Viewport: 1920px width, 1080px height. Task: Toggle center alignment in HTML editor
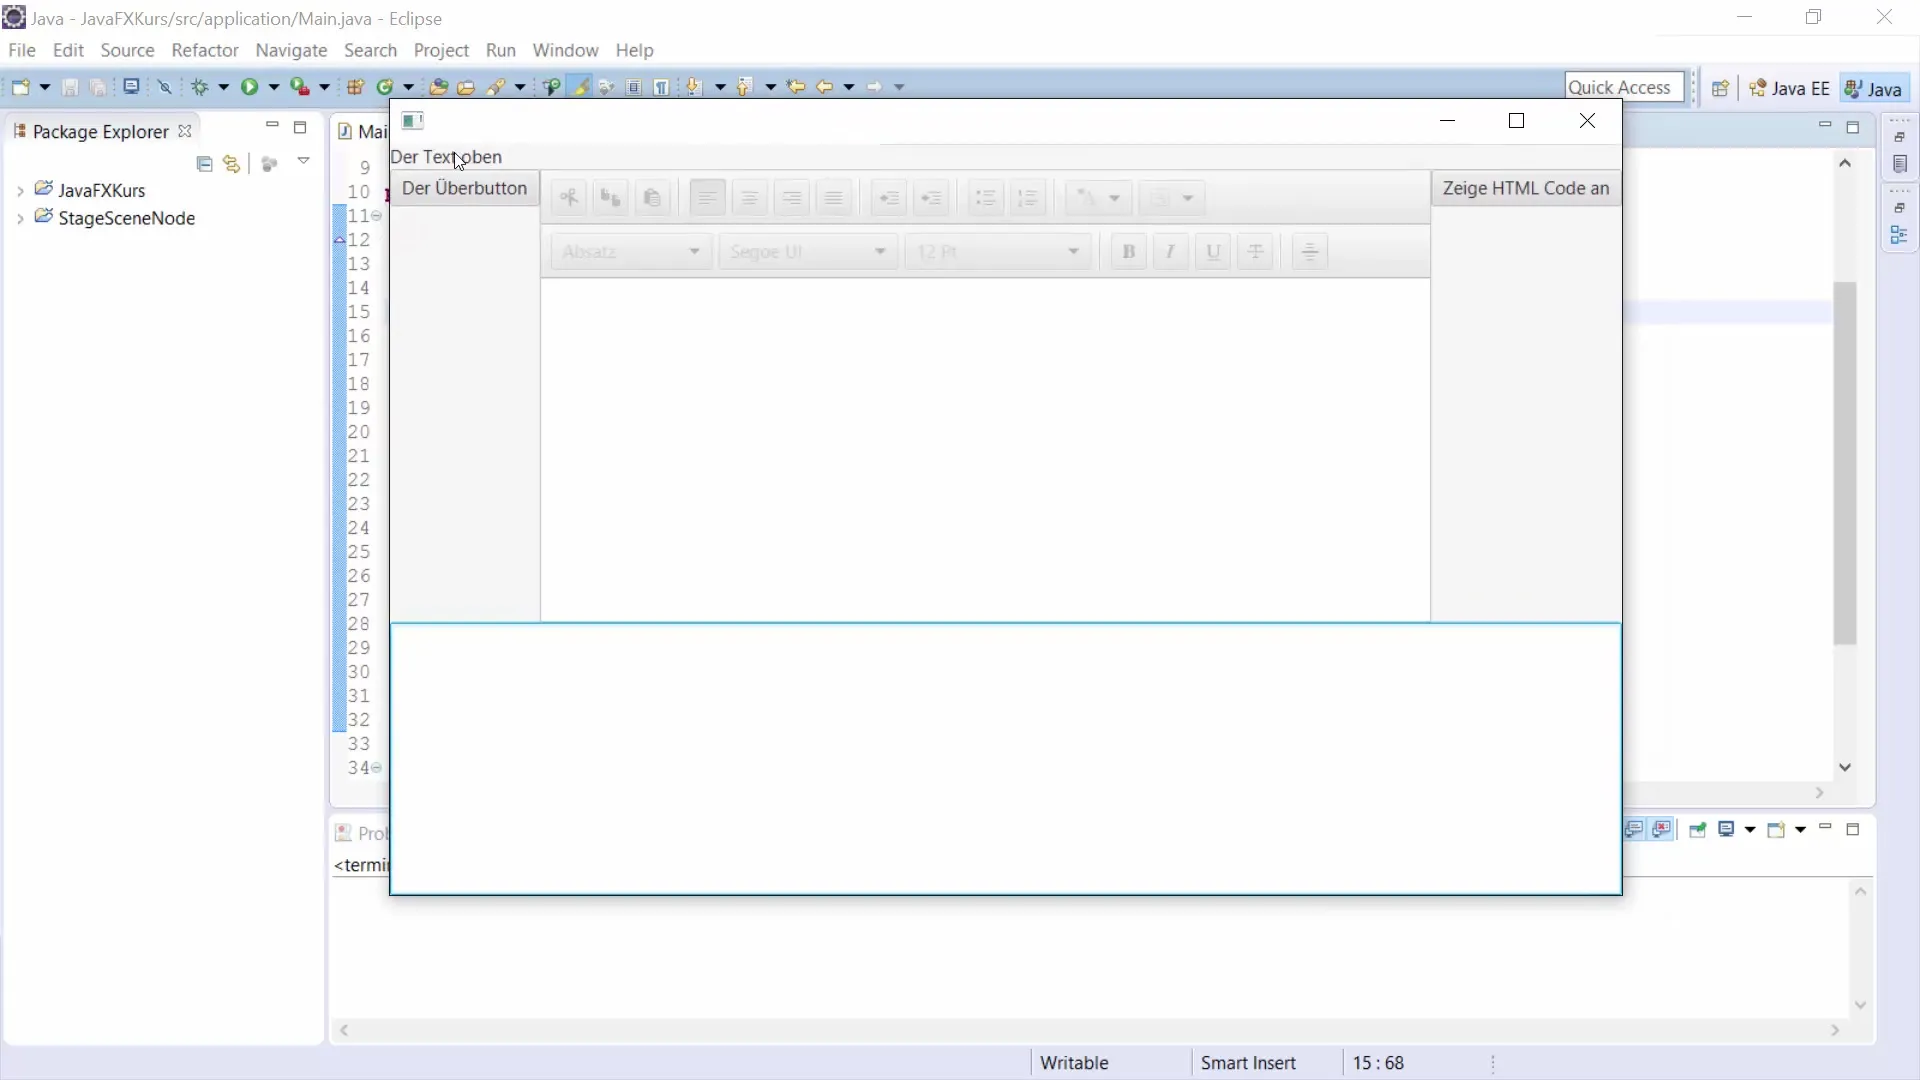[749, 198]
